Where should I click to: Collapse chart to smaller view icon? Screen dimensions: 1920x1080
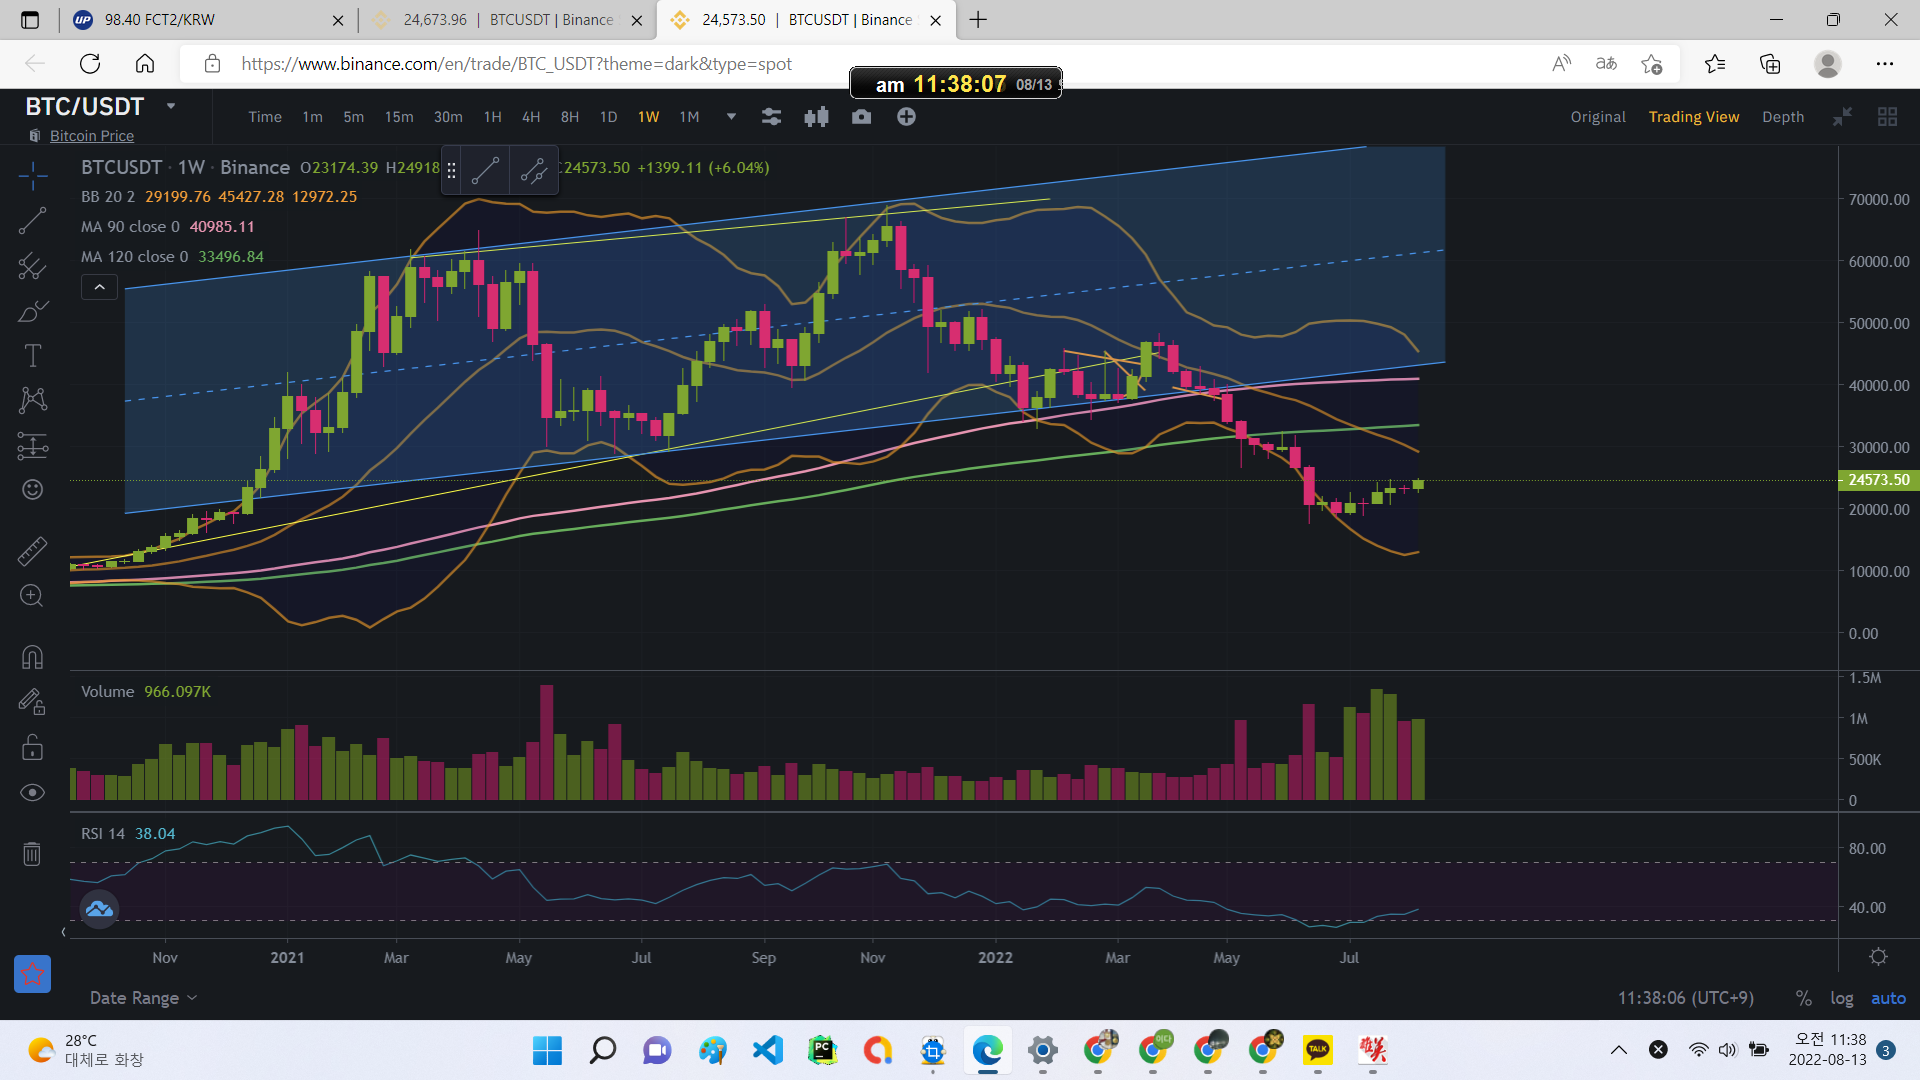tap(1842, 117)
